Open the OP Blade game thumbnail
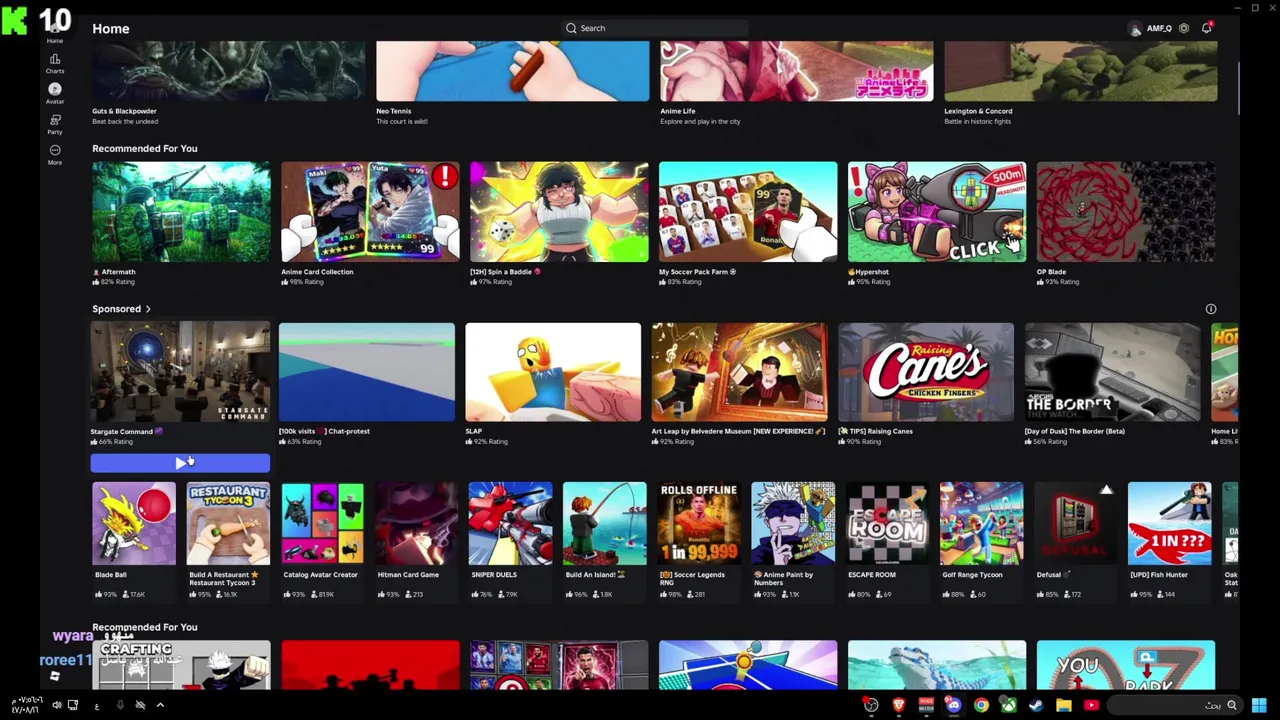 (x=1126, y=212)
